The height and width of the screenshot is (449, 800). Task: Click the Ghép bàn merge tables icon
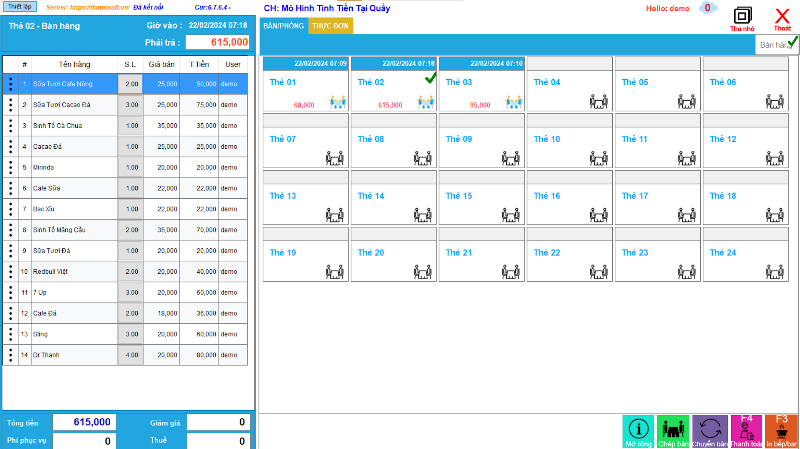pyautogui.click(x=672, y=430)
